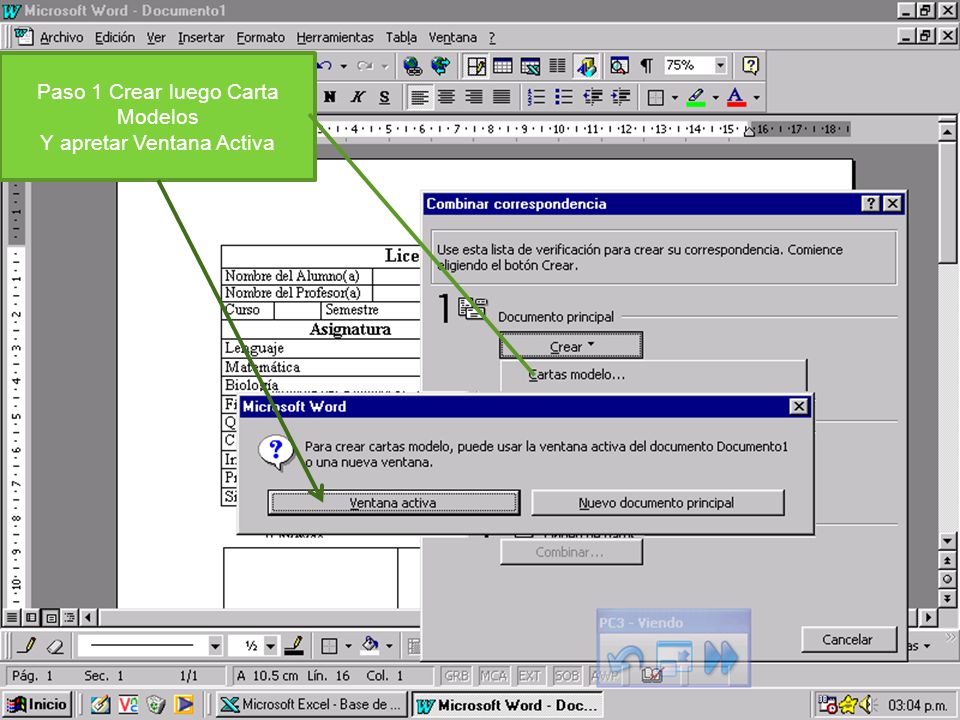Click the shading paint bucket icon
960x720 pixels.
pos(370,645)
